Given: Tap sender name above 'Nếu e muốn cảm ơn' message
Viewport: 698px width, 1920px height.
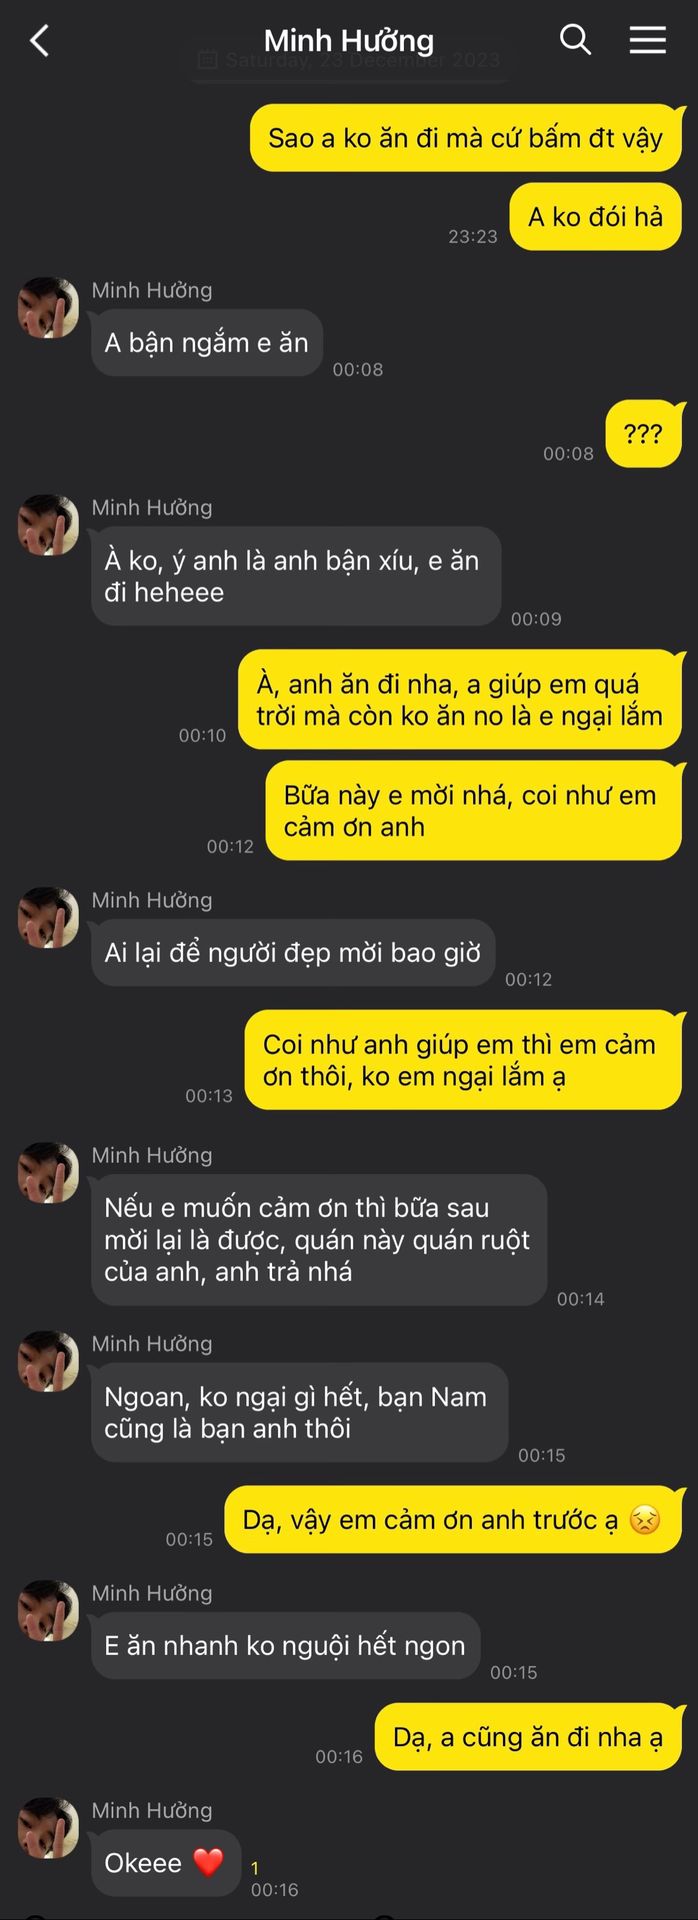Looking at the screenshot, I should (x=152, y=1155).
